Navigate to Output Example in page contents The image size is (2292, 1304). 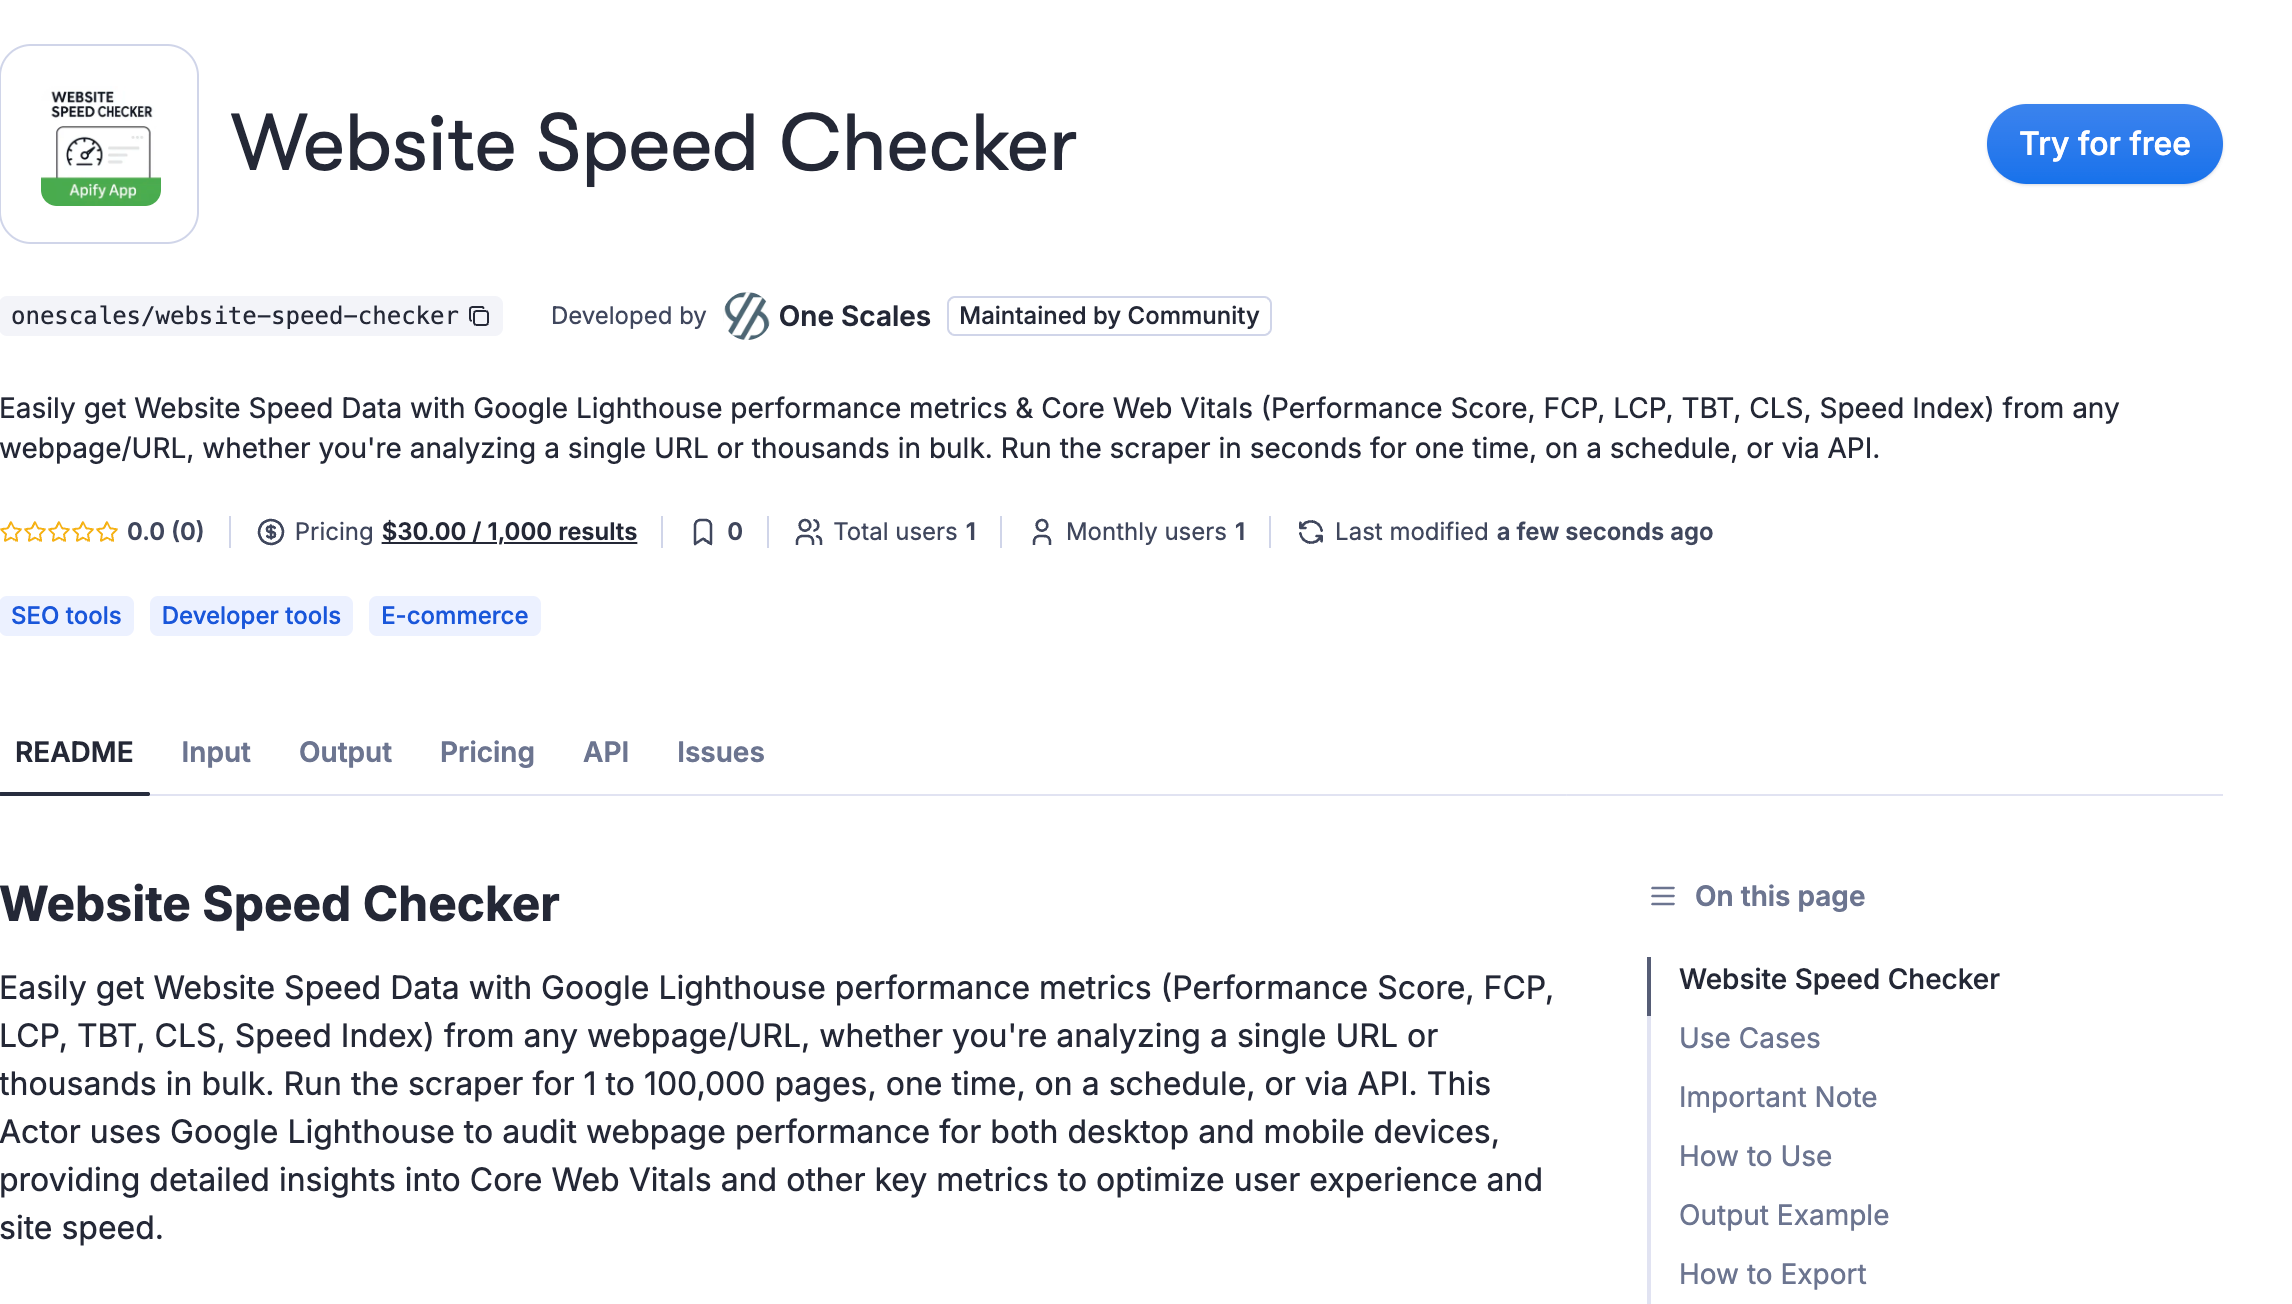(x=1783, y=1215)
